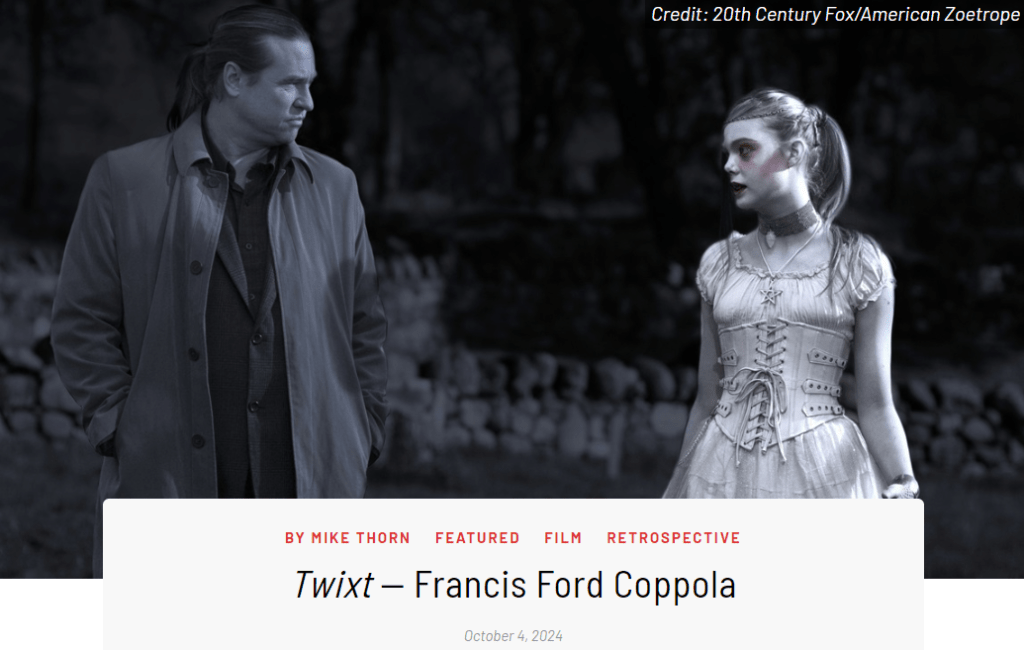Screen dimensions: 1024x650
Task: Click the October 4, 2024 date
Action: (x=513, y=636)
